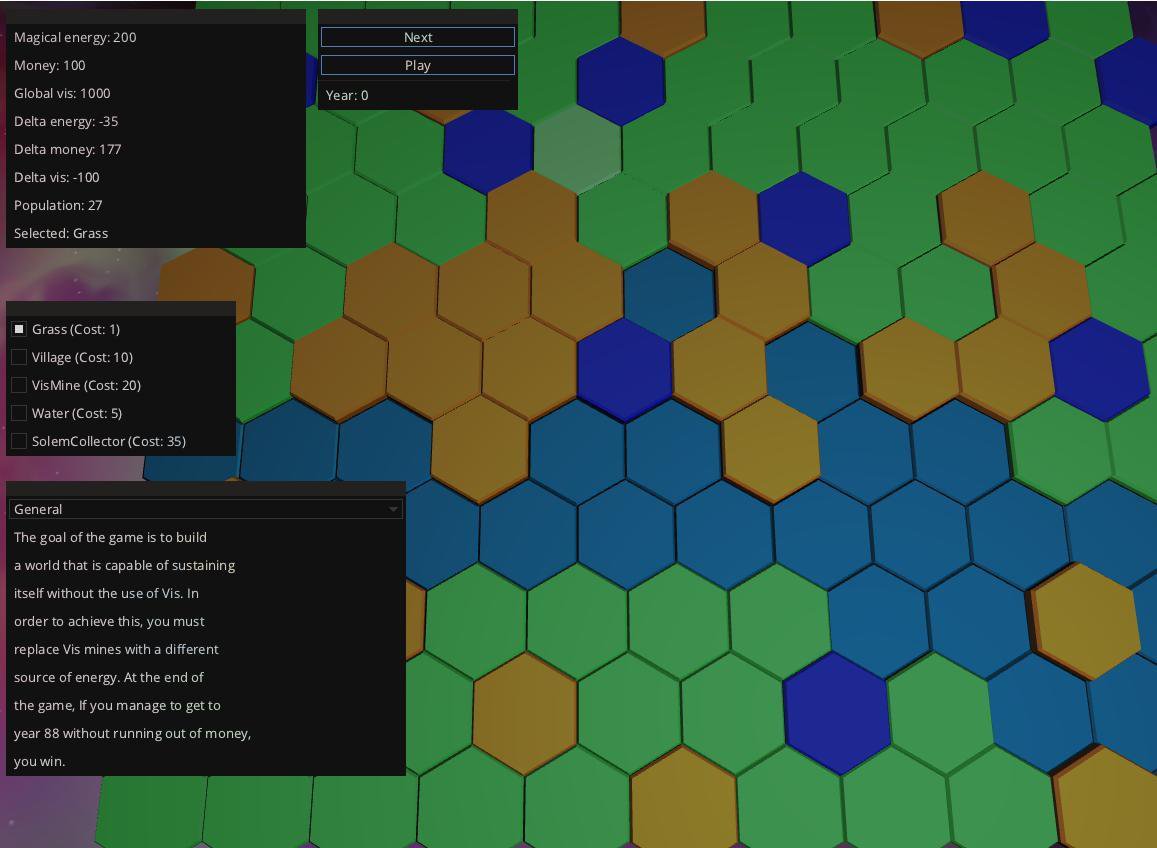
Task: Open the General help topic dropdown
Action: pos(206,509)
